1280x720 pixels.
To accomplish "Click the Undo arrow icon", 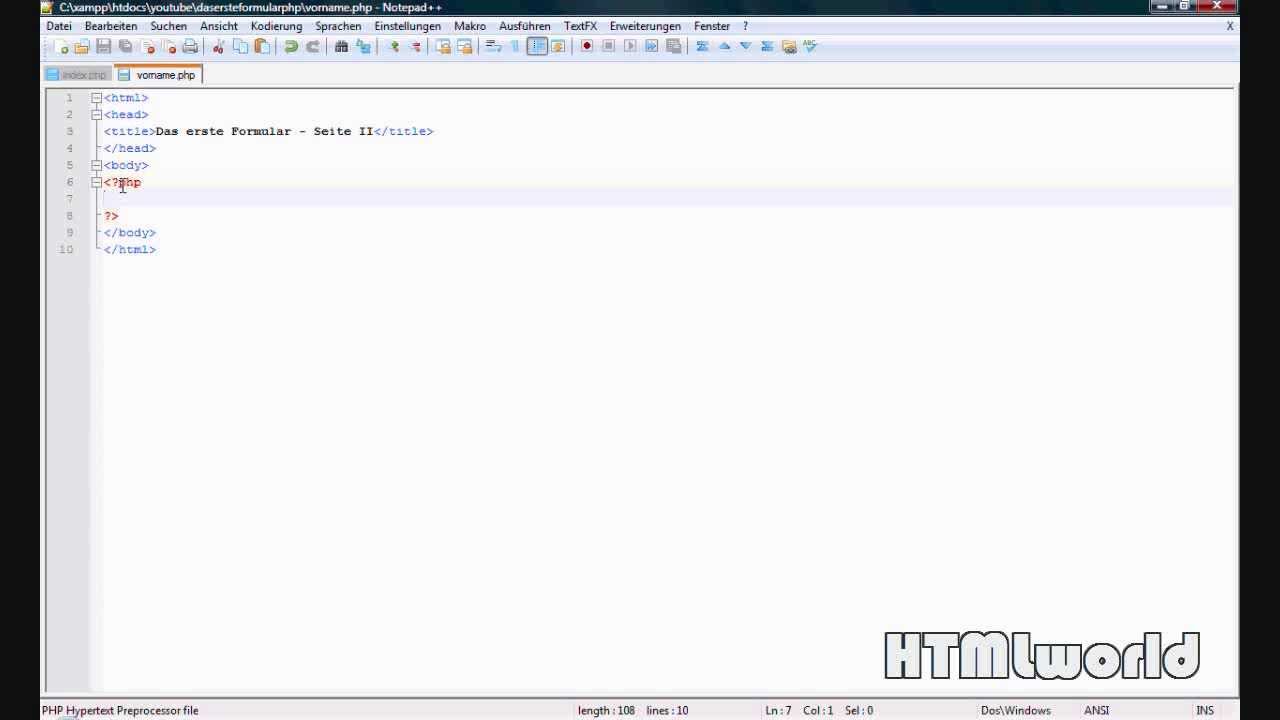I will pyautogui.click(x=291, y=47).
